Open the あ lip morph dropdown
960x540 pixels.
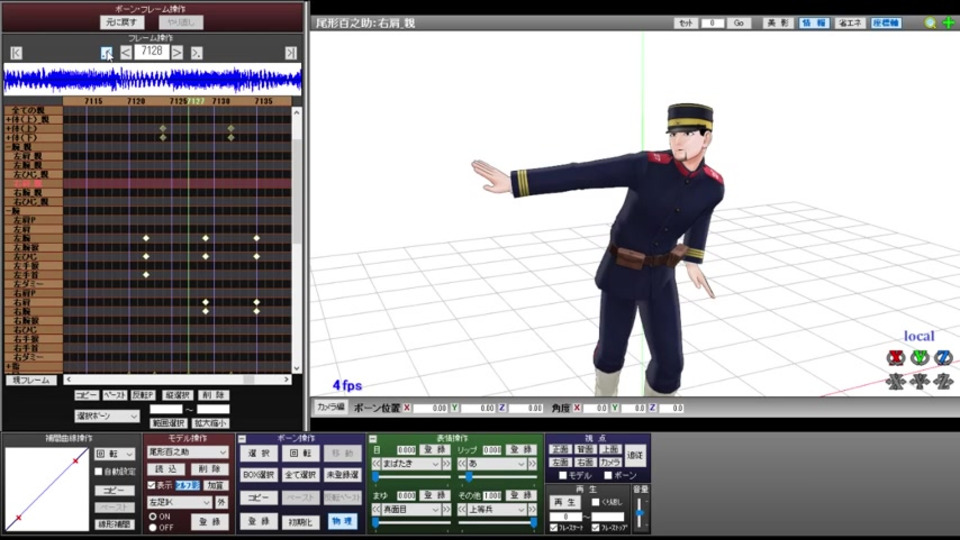click(x=497, y=464)
